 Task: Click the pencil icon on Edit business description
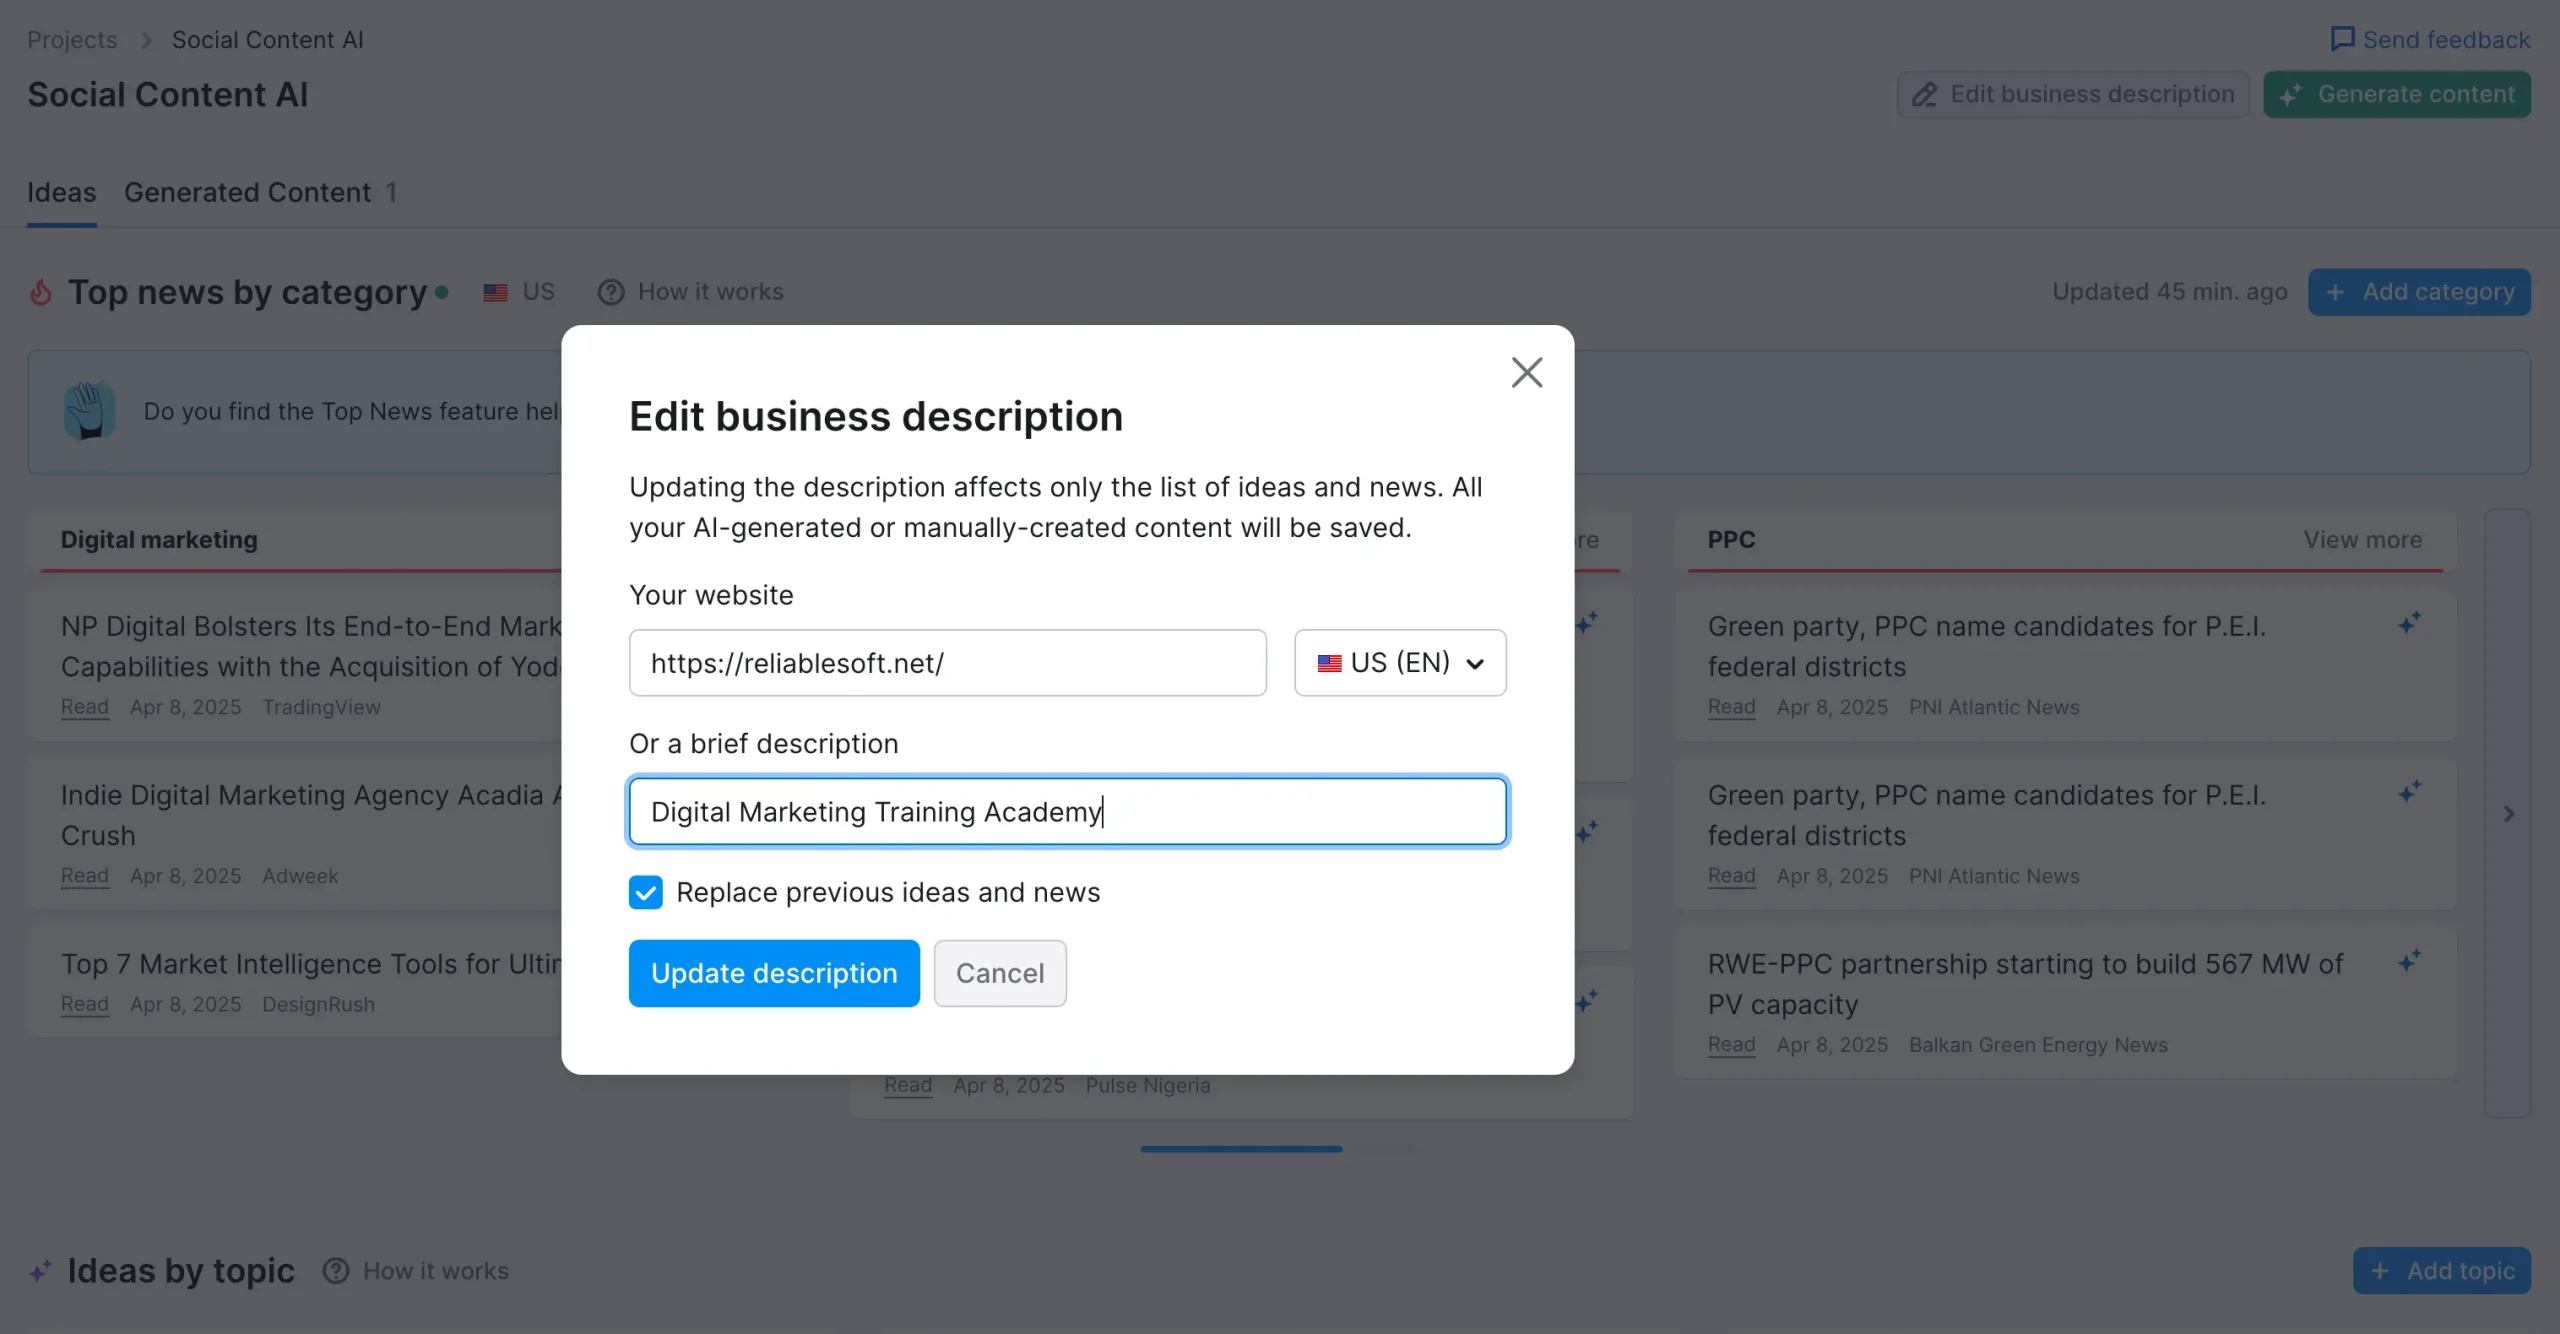coord(1924,95)
